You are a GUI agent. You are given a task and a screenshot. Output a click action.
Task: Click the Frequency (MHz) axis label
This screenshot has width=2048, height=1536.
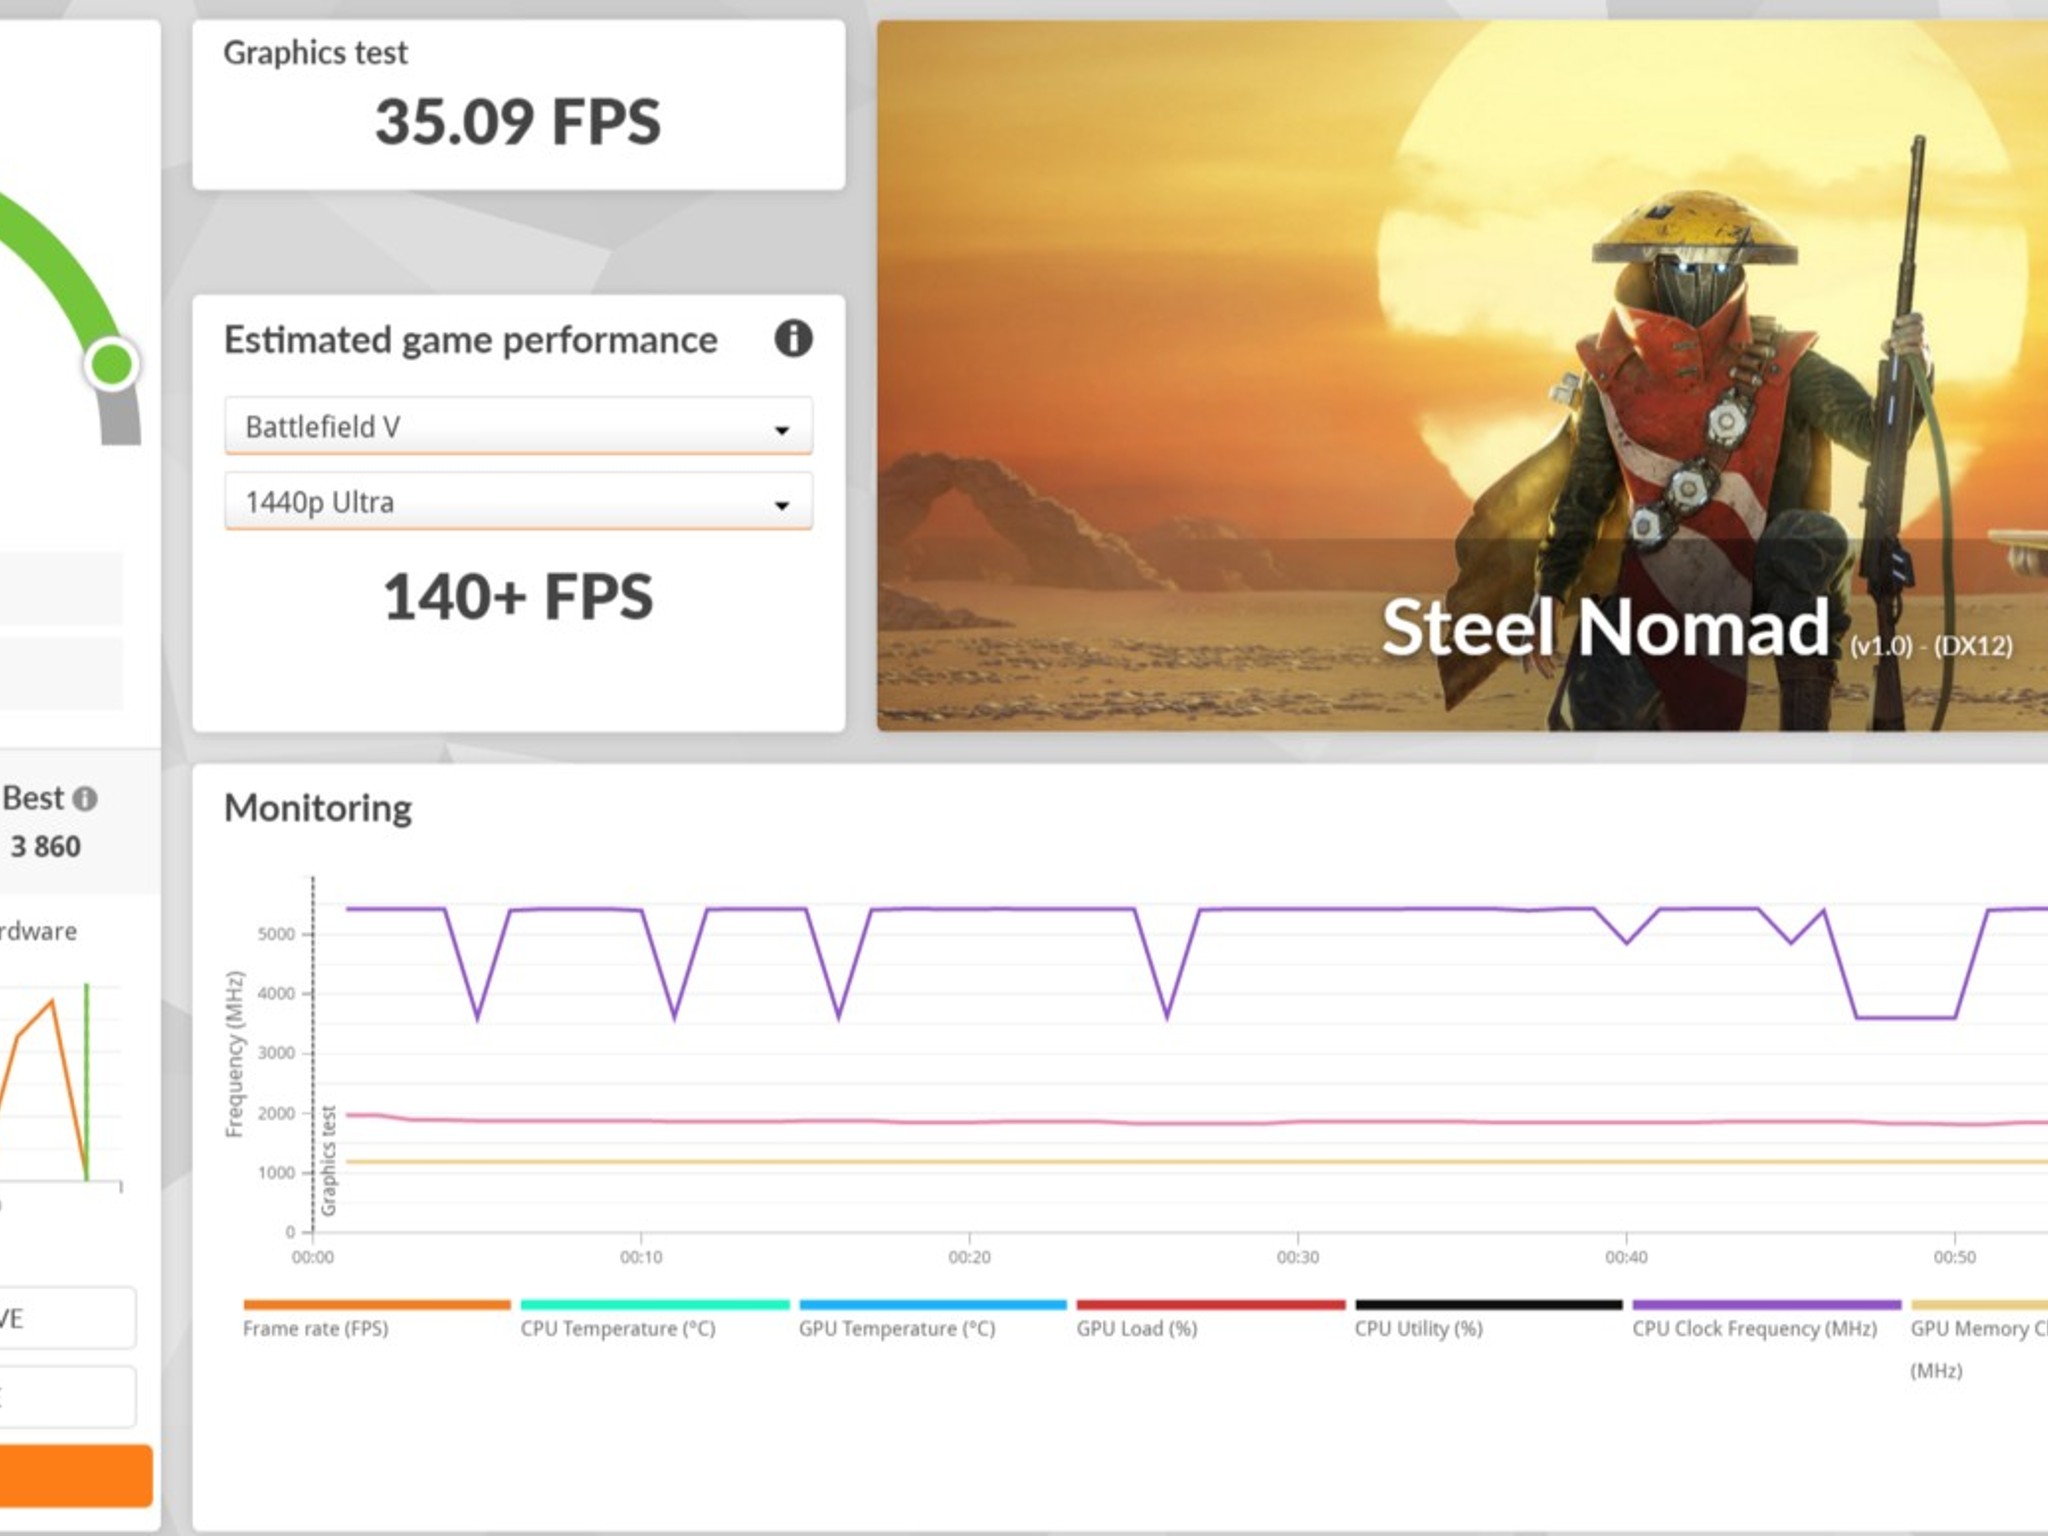point(235,1054)
